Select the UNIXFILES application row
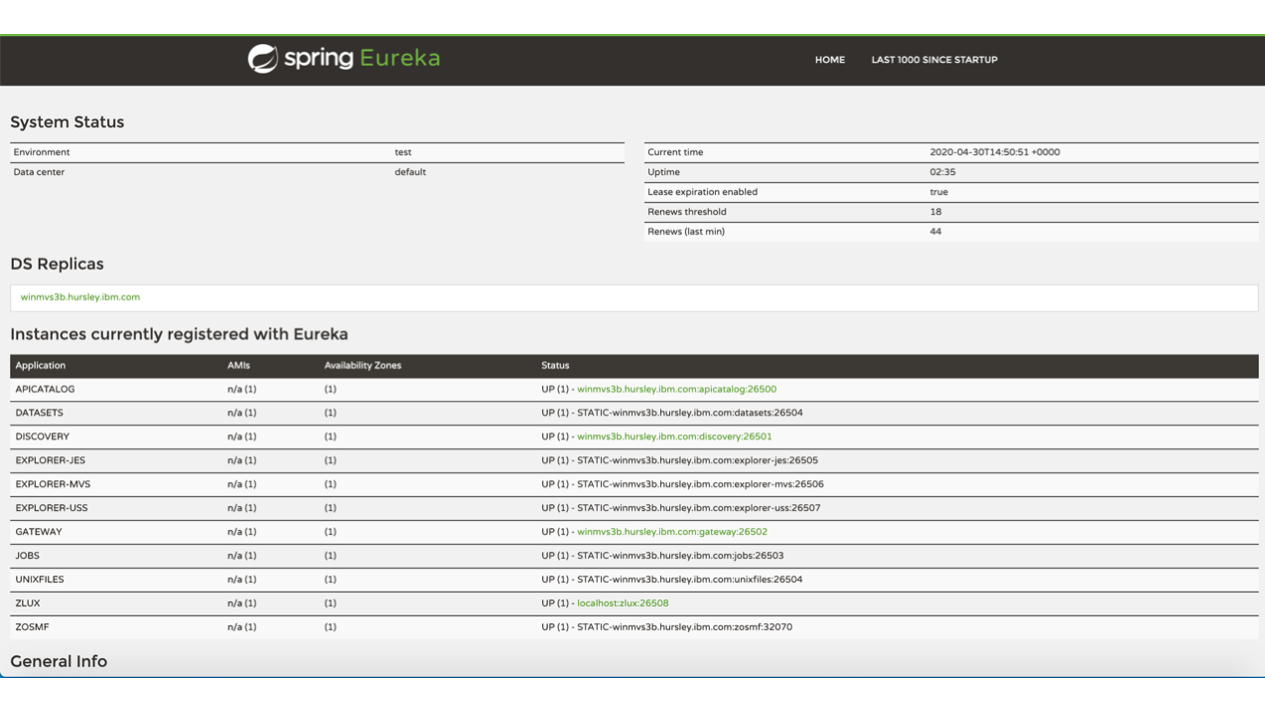The image size is (1265, 712). tap(44, 579)
